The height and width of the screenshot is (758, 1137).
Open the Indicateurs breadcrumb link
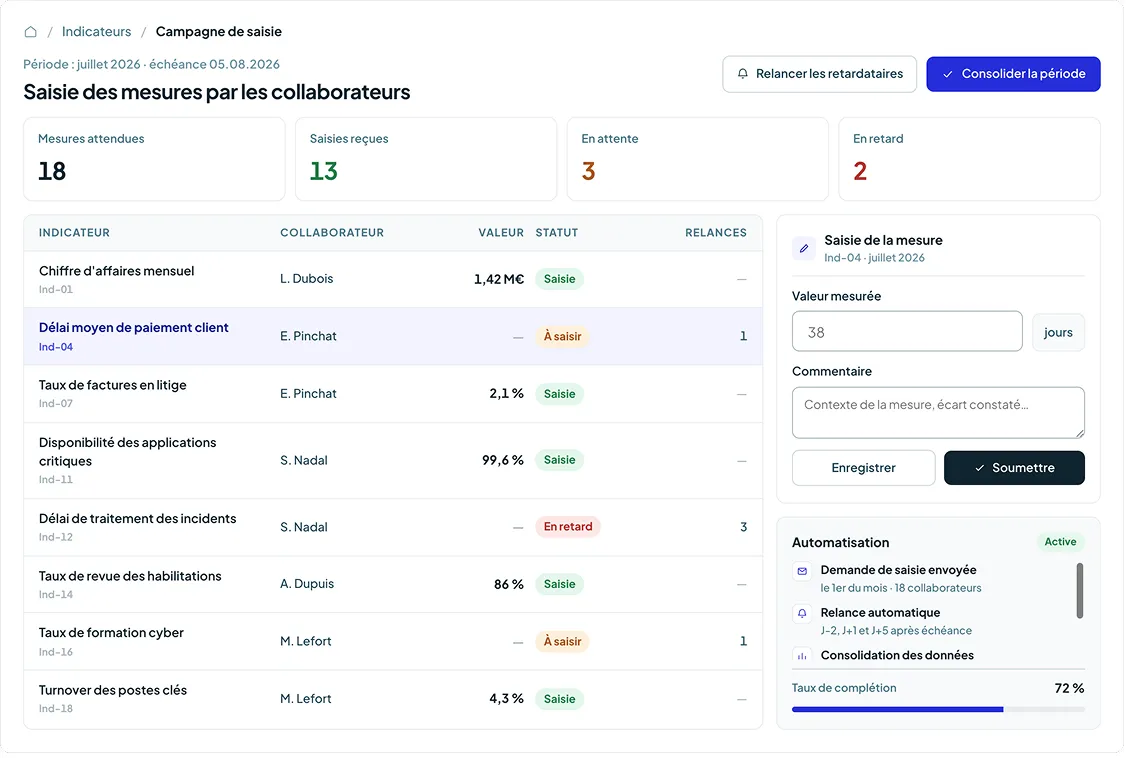(x=97, y=32)
